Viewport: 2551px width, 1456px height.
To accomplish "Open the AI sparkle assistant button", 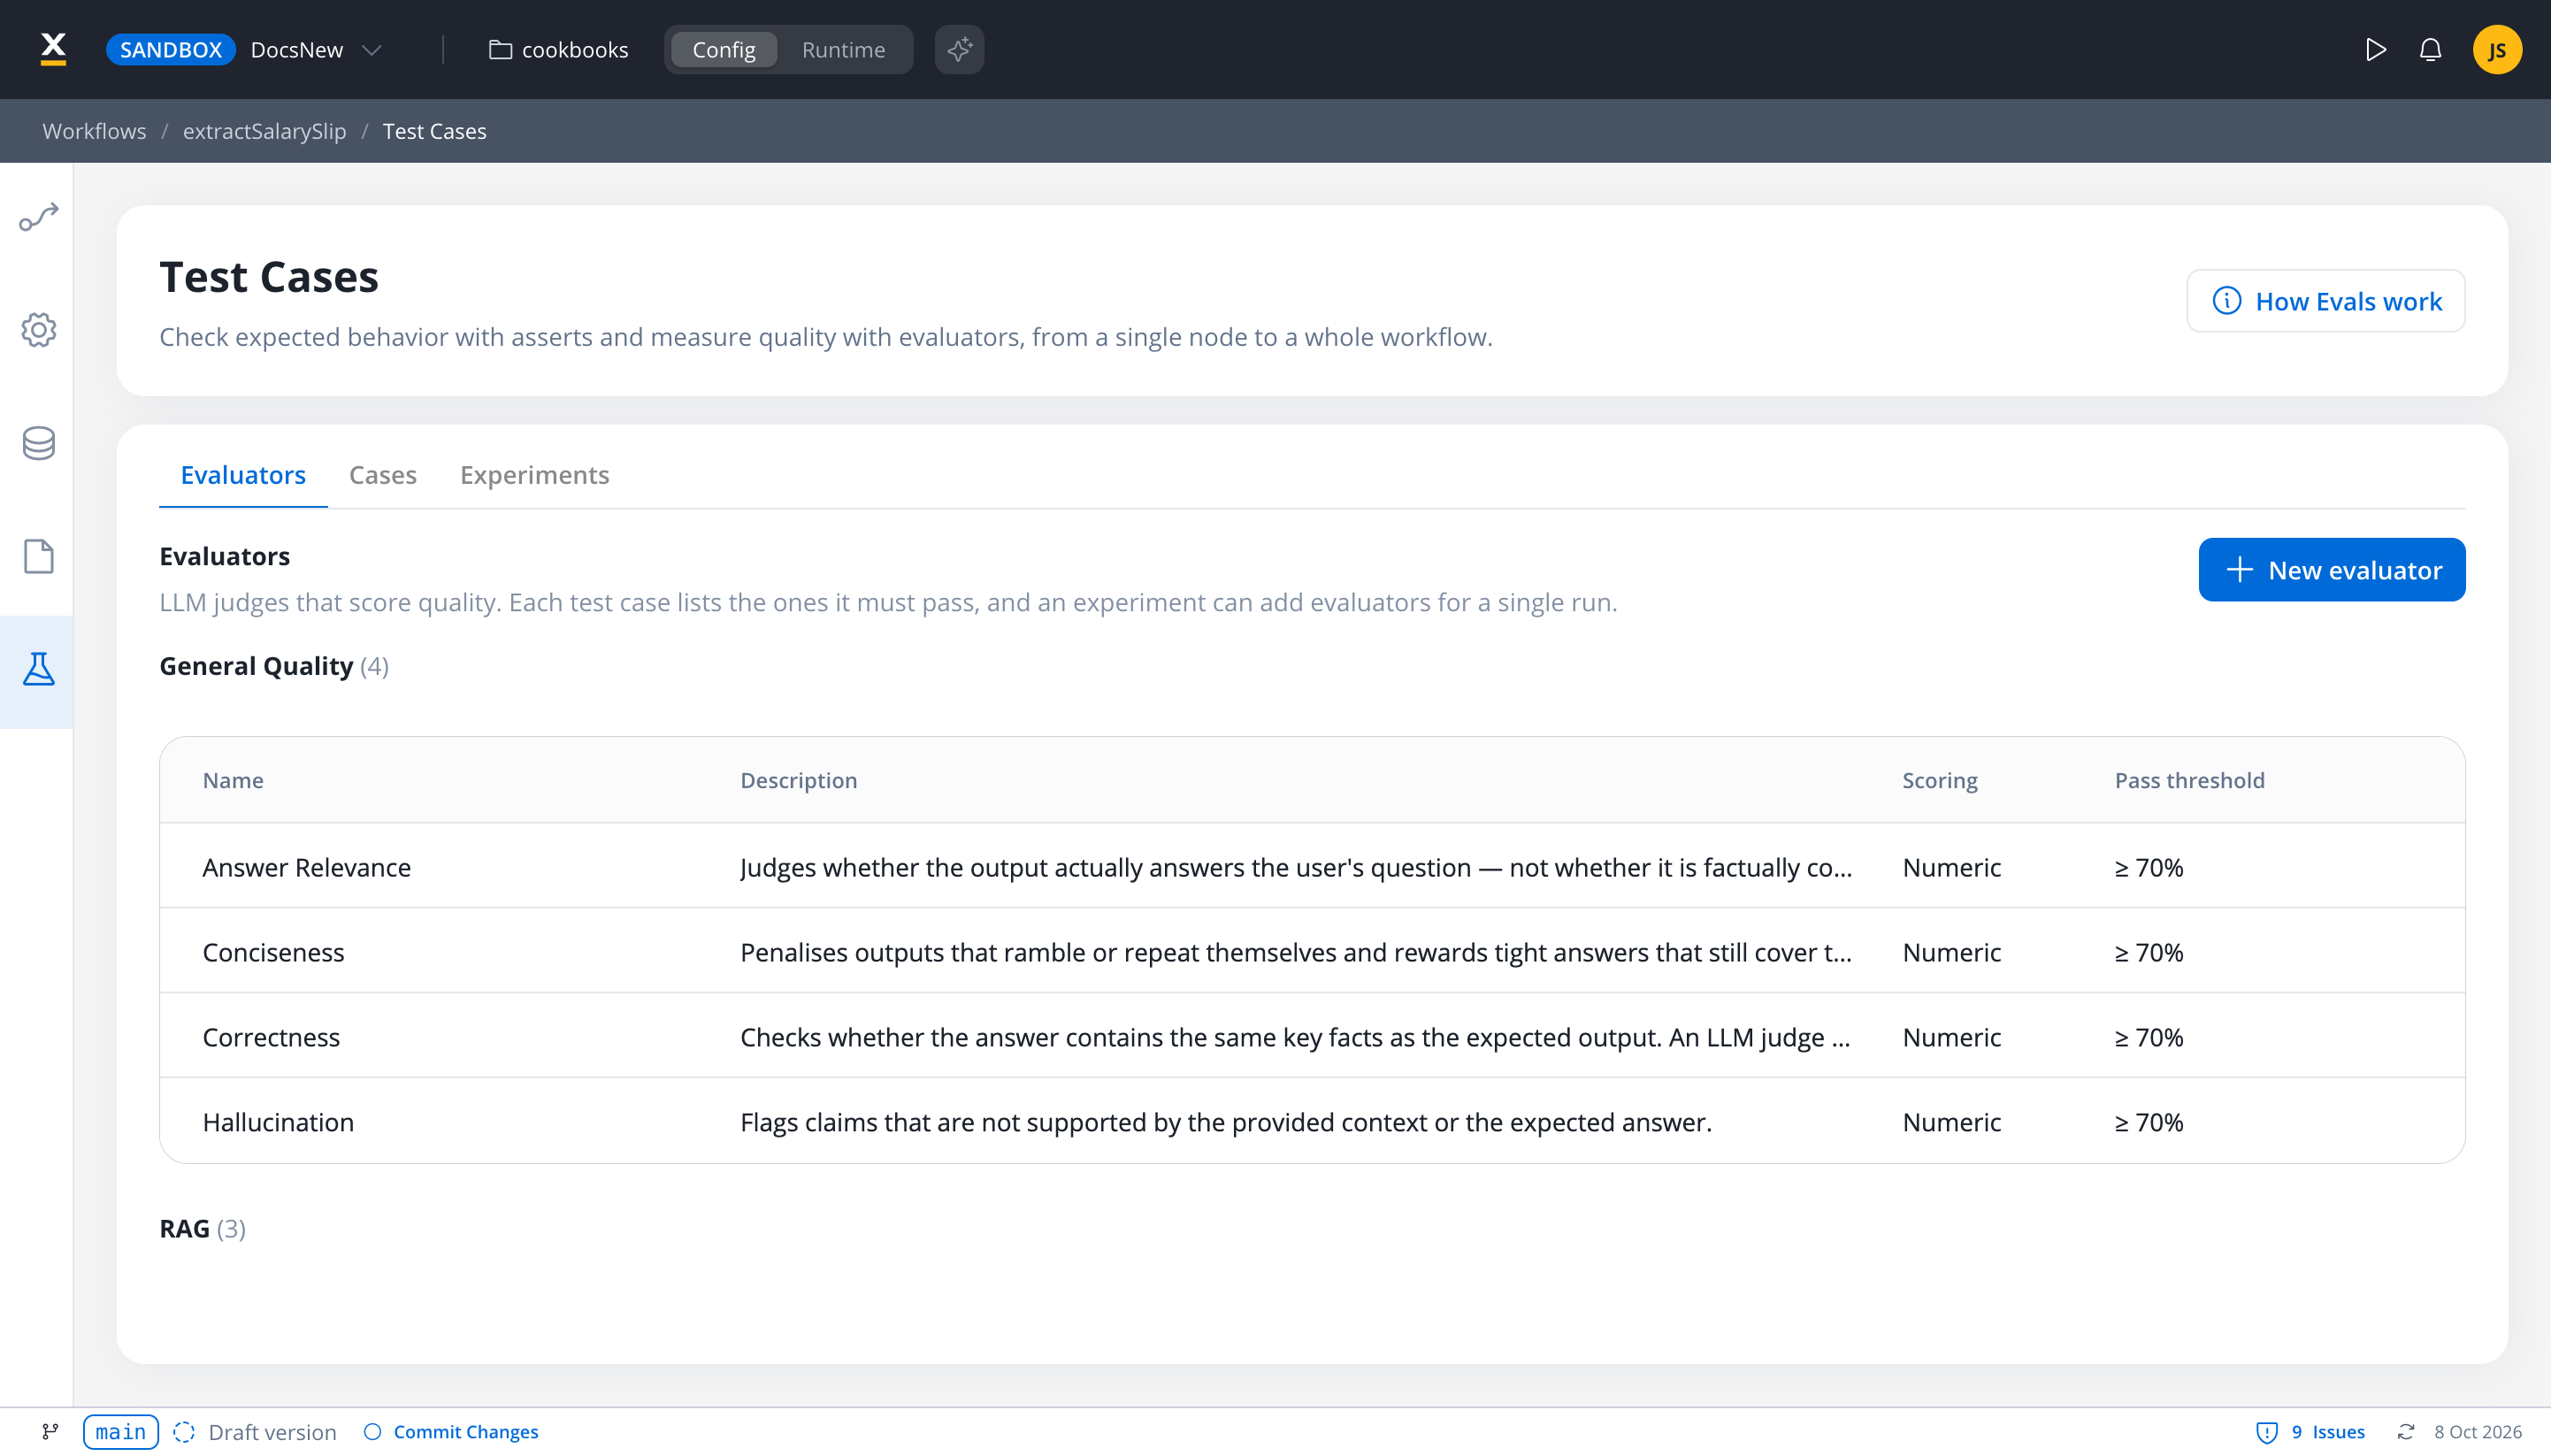I will click(959, 49).
